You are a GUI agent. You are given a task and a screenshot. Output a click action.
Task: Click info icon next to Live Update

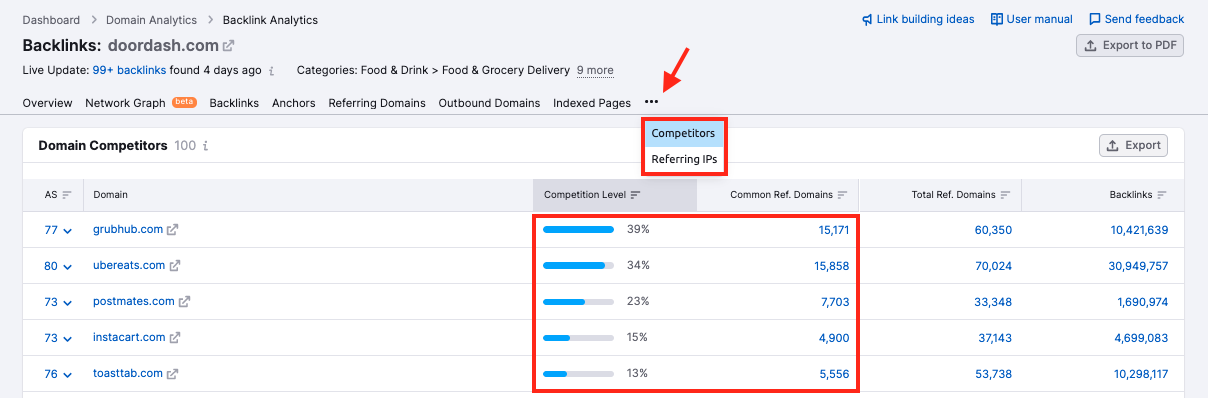(273, 71)
